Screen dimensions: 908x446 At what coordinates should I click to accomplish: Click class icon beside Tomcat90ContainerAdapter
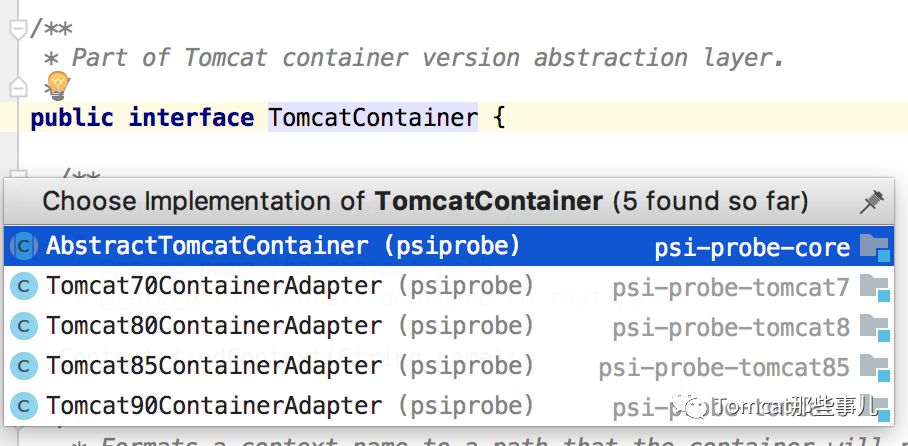23,406
